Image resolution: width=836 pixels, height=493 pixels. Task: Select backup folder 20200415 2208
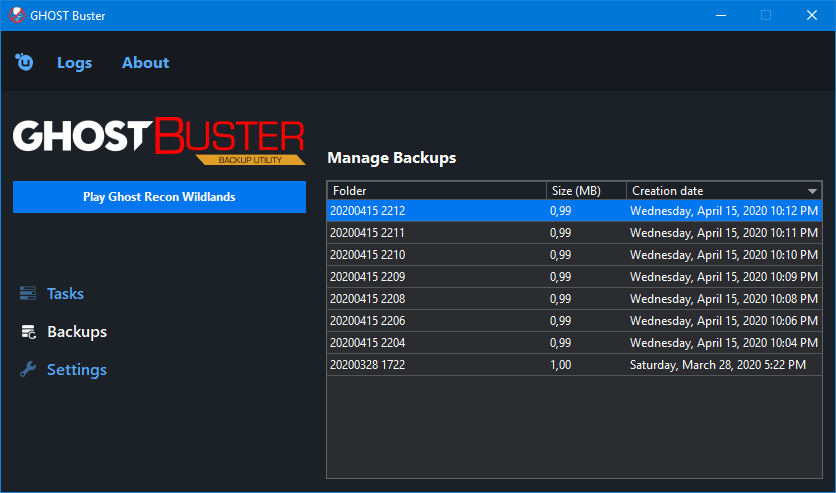(367, 298)
